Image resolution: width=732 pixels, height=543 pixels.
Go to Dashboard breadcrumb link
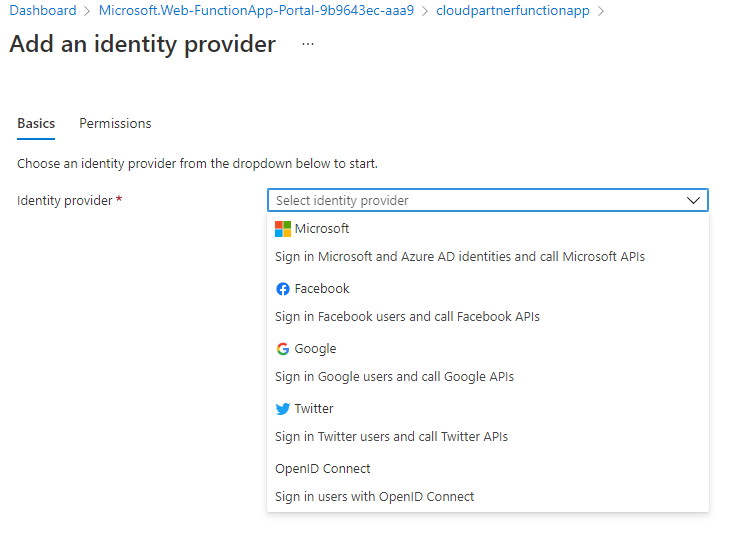tap(43, 11)
